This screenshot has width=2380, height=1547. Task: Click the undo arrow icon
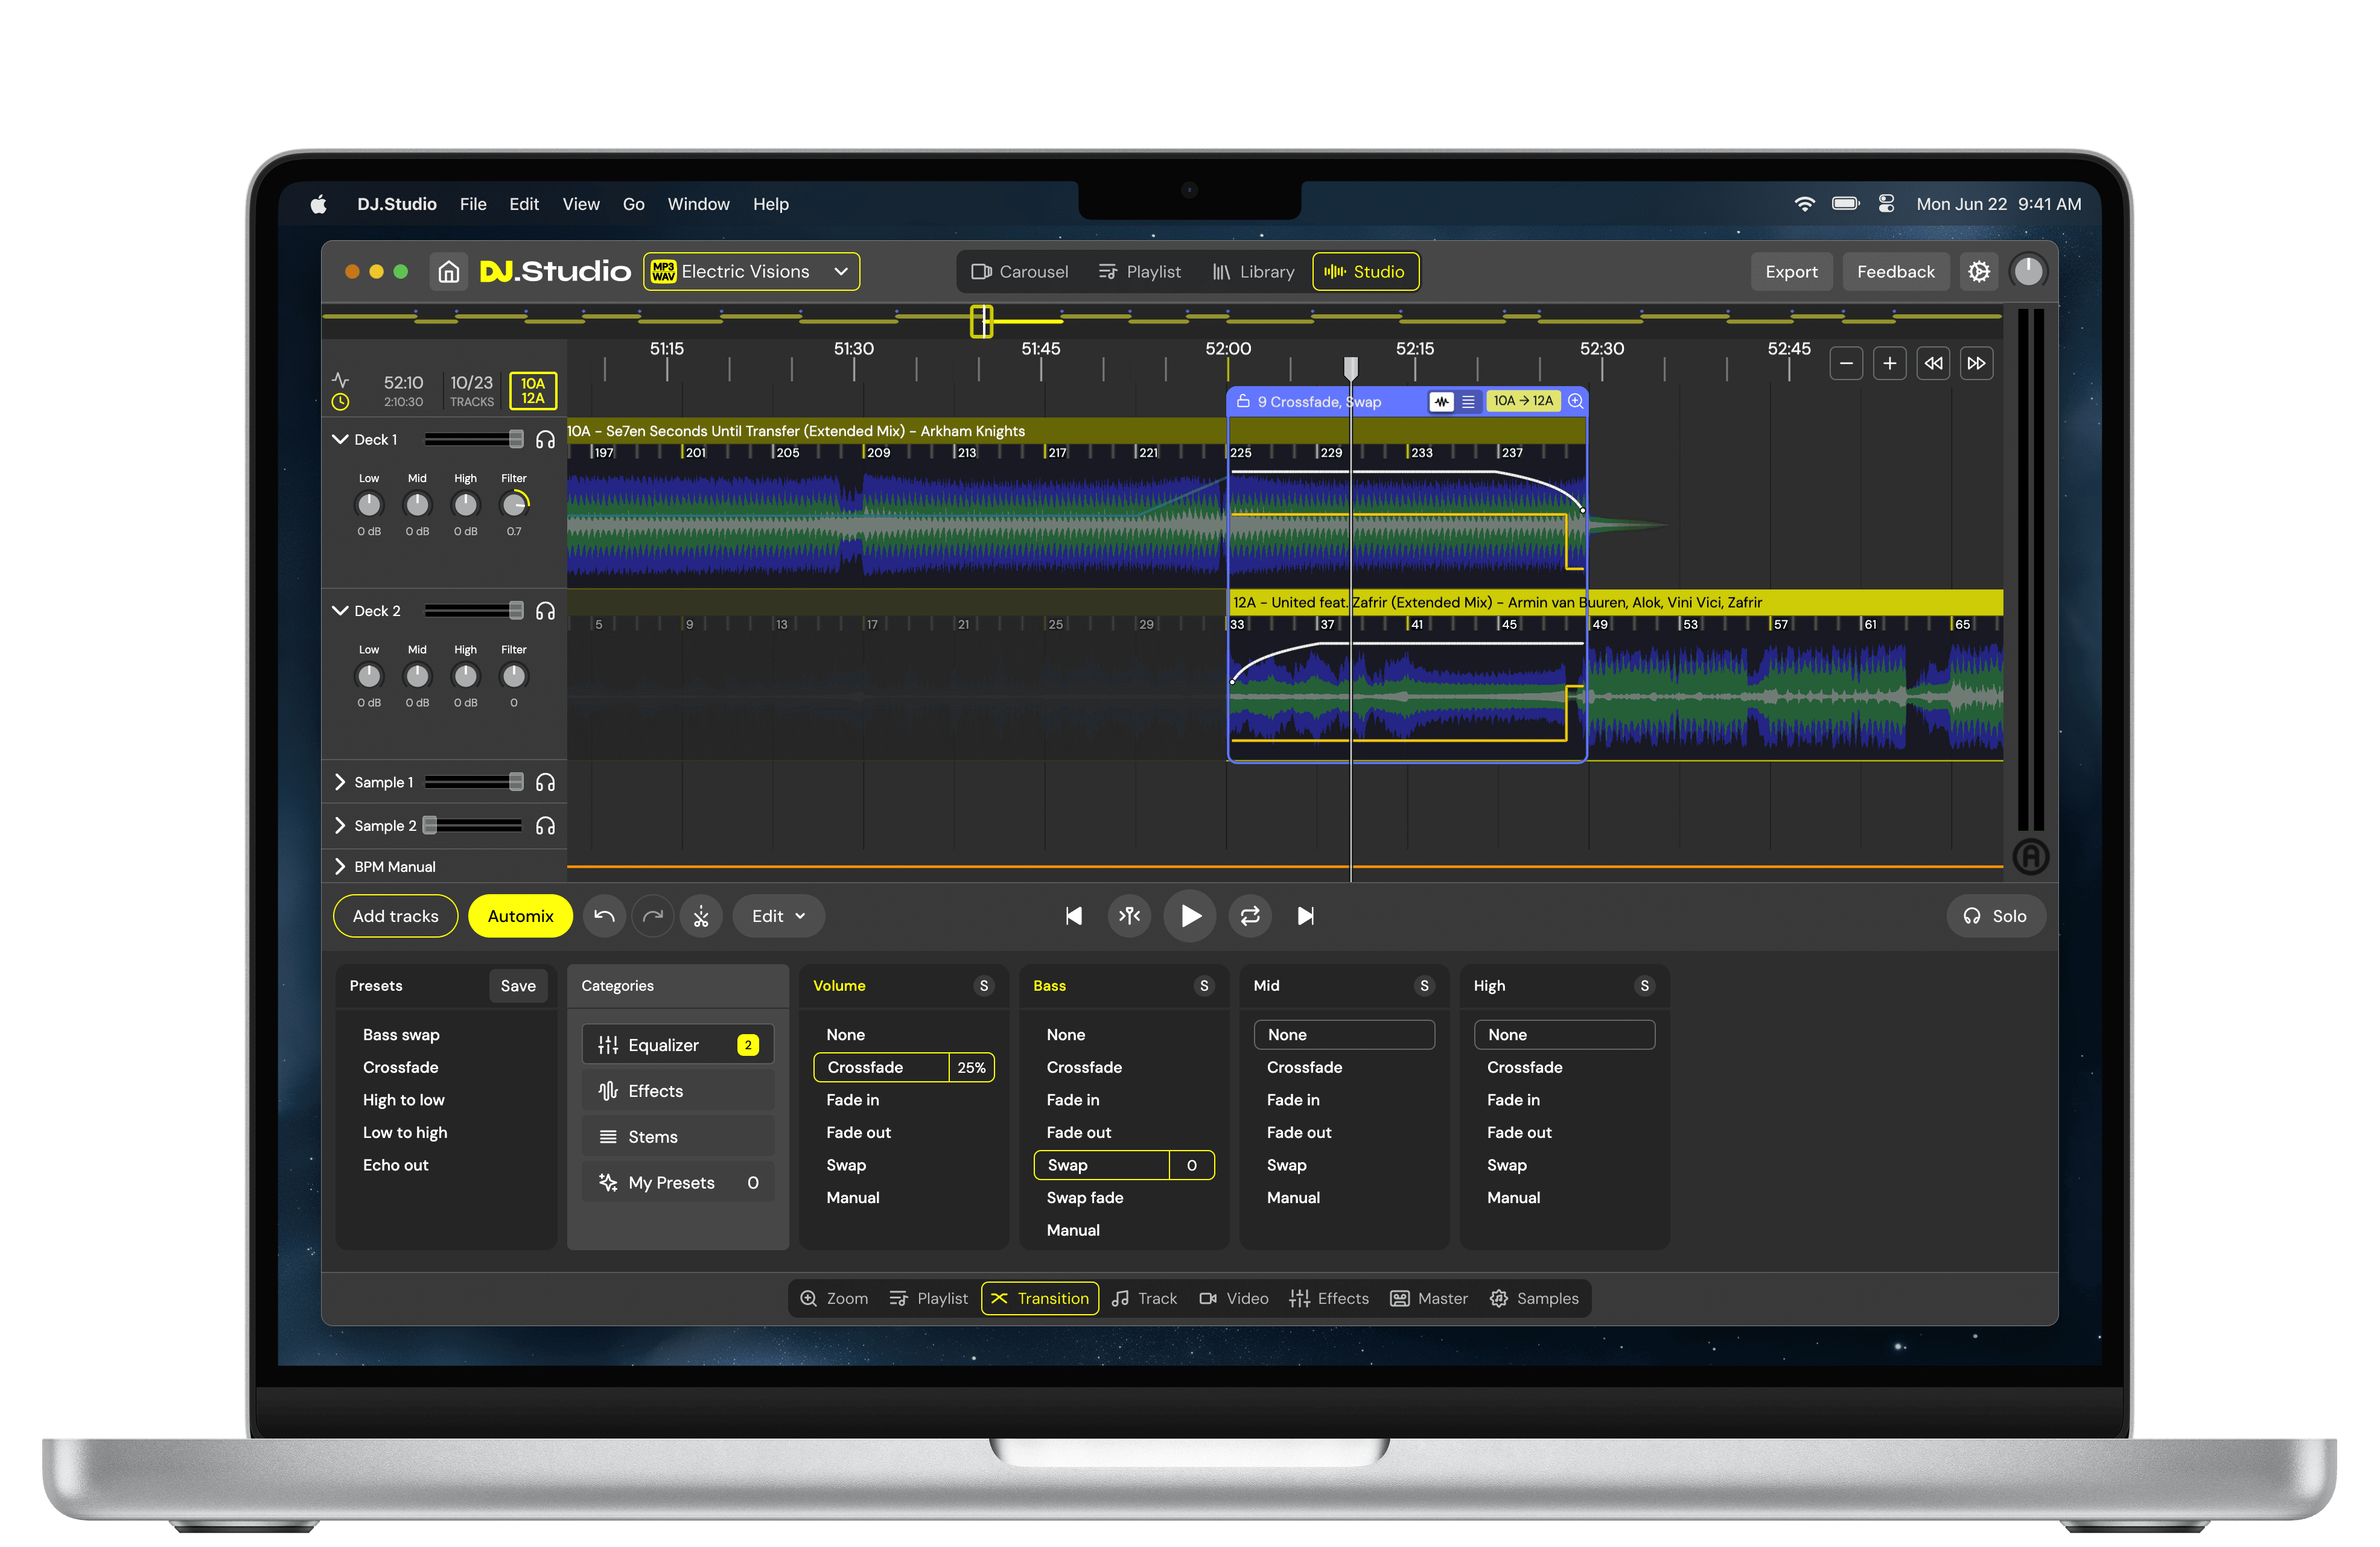point(604,916)
